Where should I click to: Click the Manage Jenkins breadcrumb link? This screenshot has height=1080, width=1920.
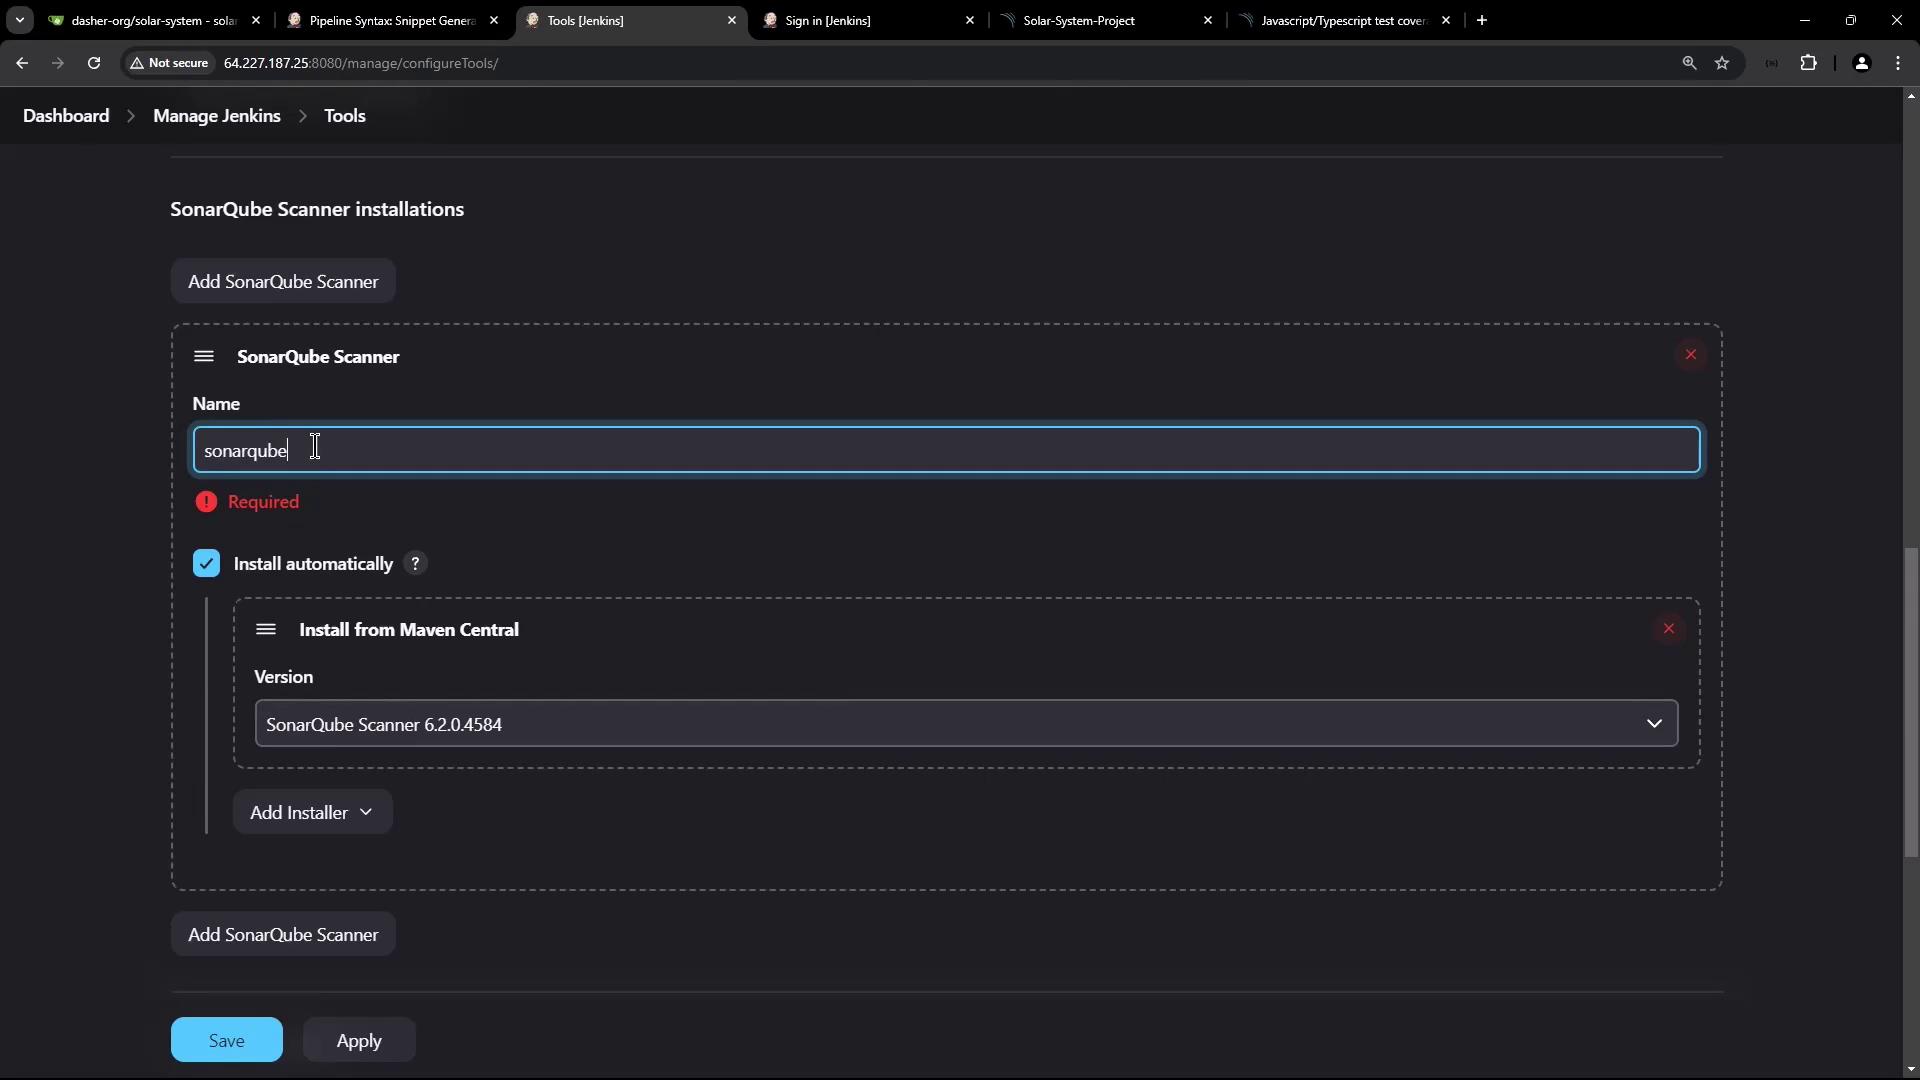[x=216, y=116]
